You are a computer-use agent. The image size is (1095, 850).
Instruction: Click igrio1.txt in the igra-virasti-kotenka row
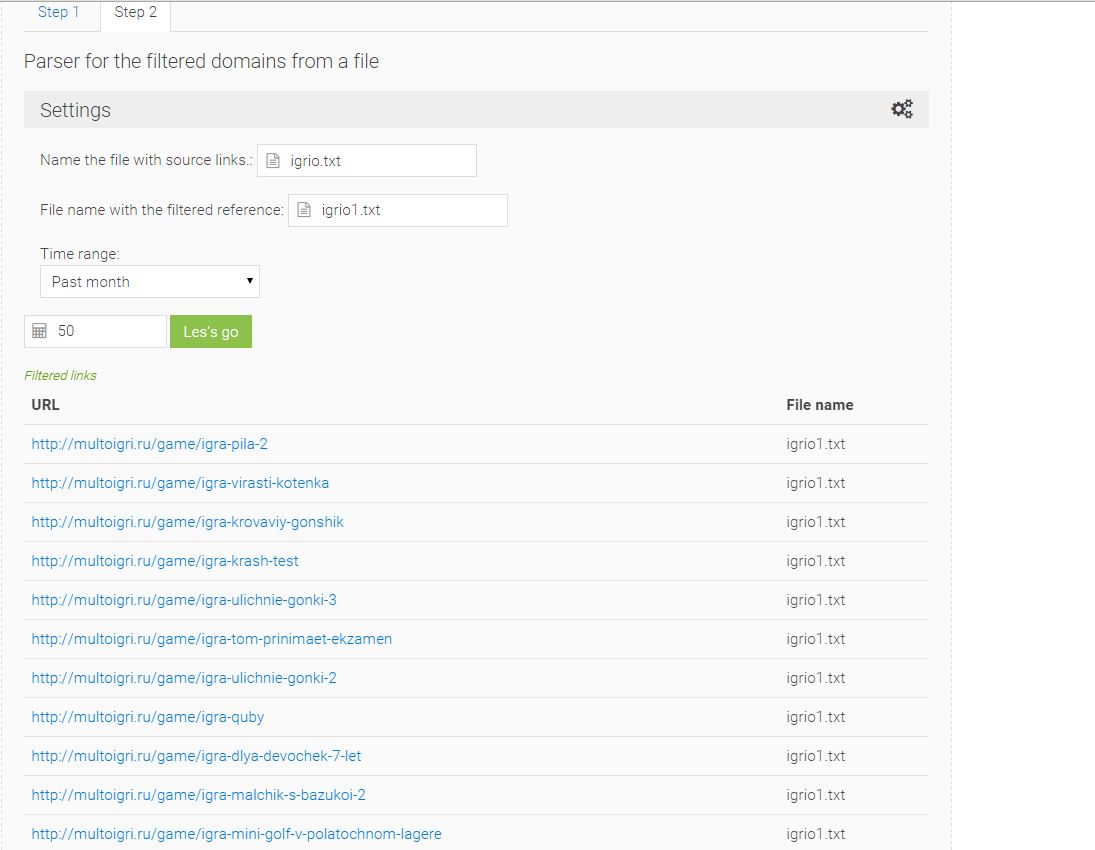pyautogui.click(x=816, y=483)
